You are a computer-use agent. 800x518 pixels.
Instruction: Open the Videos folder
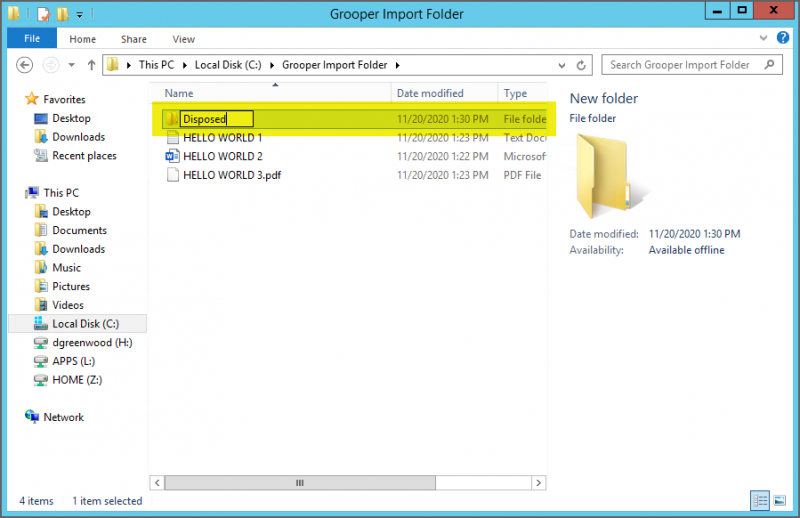pos(68,305)
